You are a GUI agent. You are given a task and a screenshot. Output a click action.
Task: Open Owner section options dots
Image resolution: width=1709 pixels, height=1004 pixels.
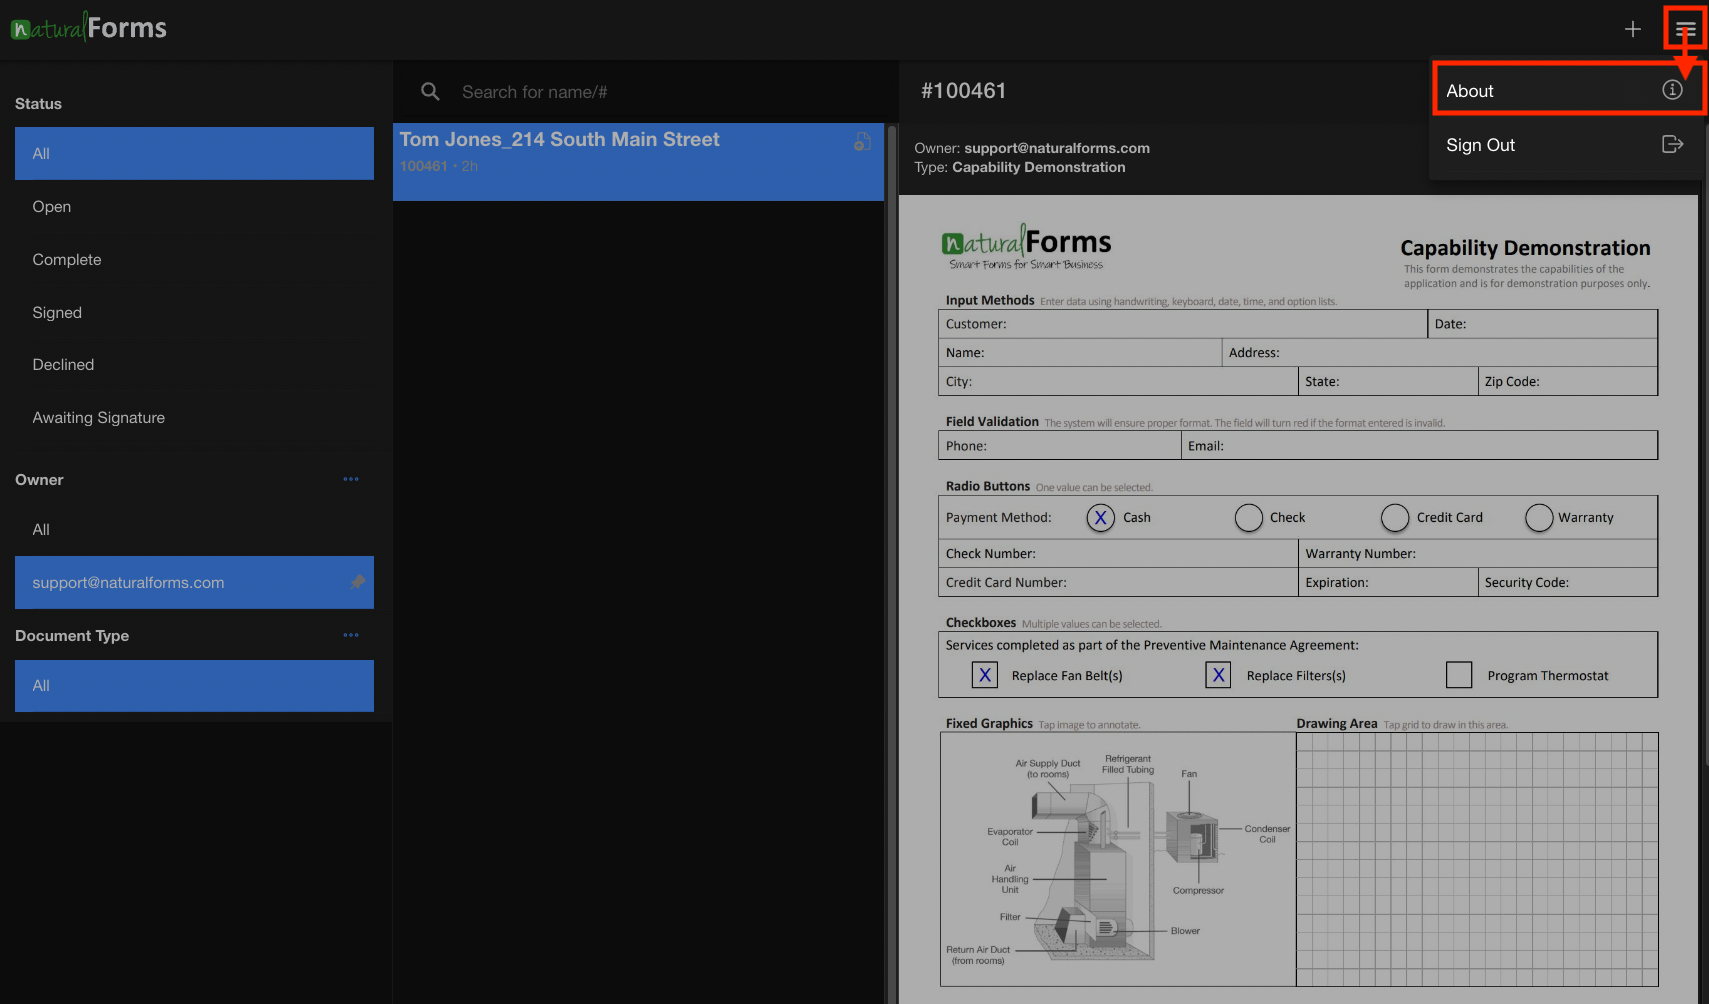(351, 479)
